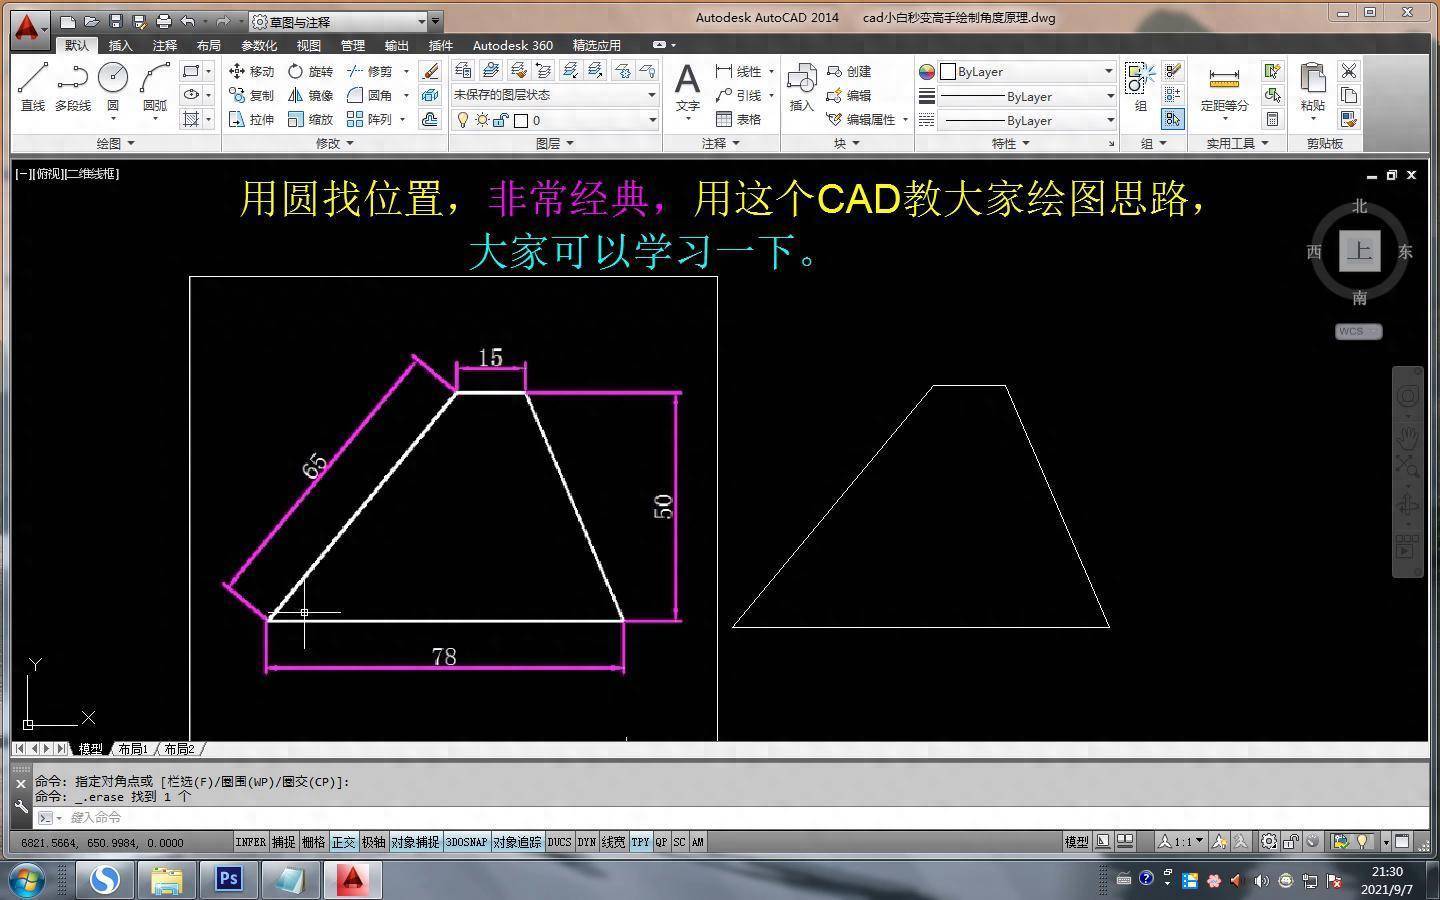Open the 草图与注释 workspace dropdown
Image resolution: width=1440 pixels, height=900 pixels.
(x=342, y=21)
